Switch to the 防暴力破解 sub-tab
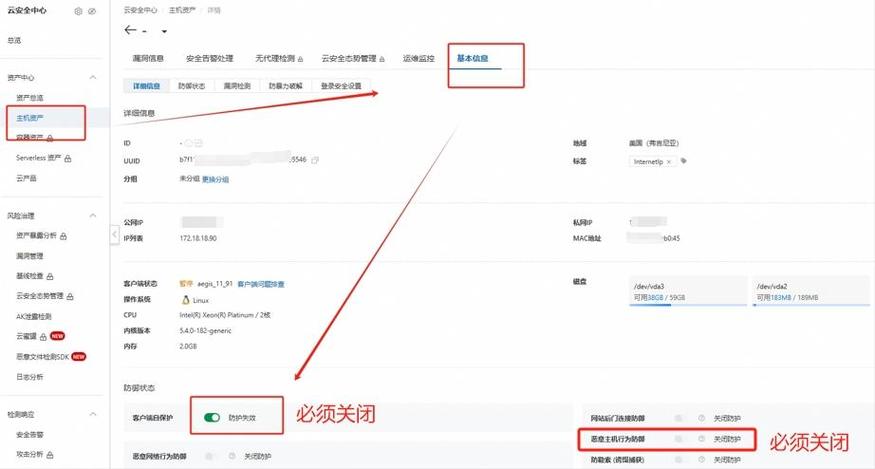 285,86
